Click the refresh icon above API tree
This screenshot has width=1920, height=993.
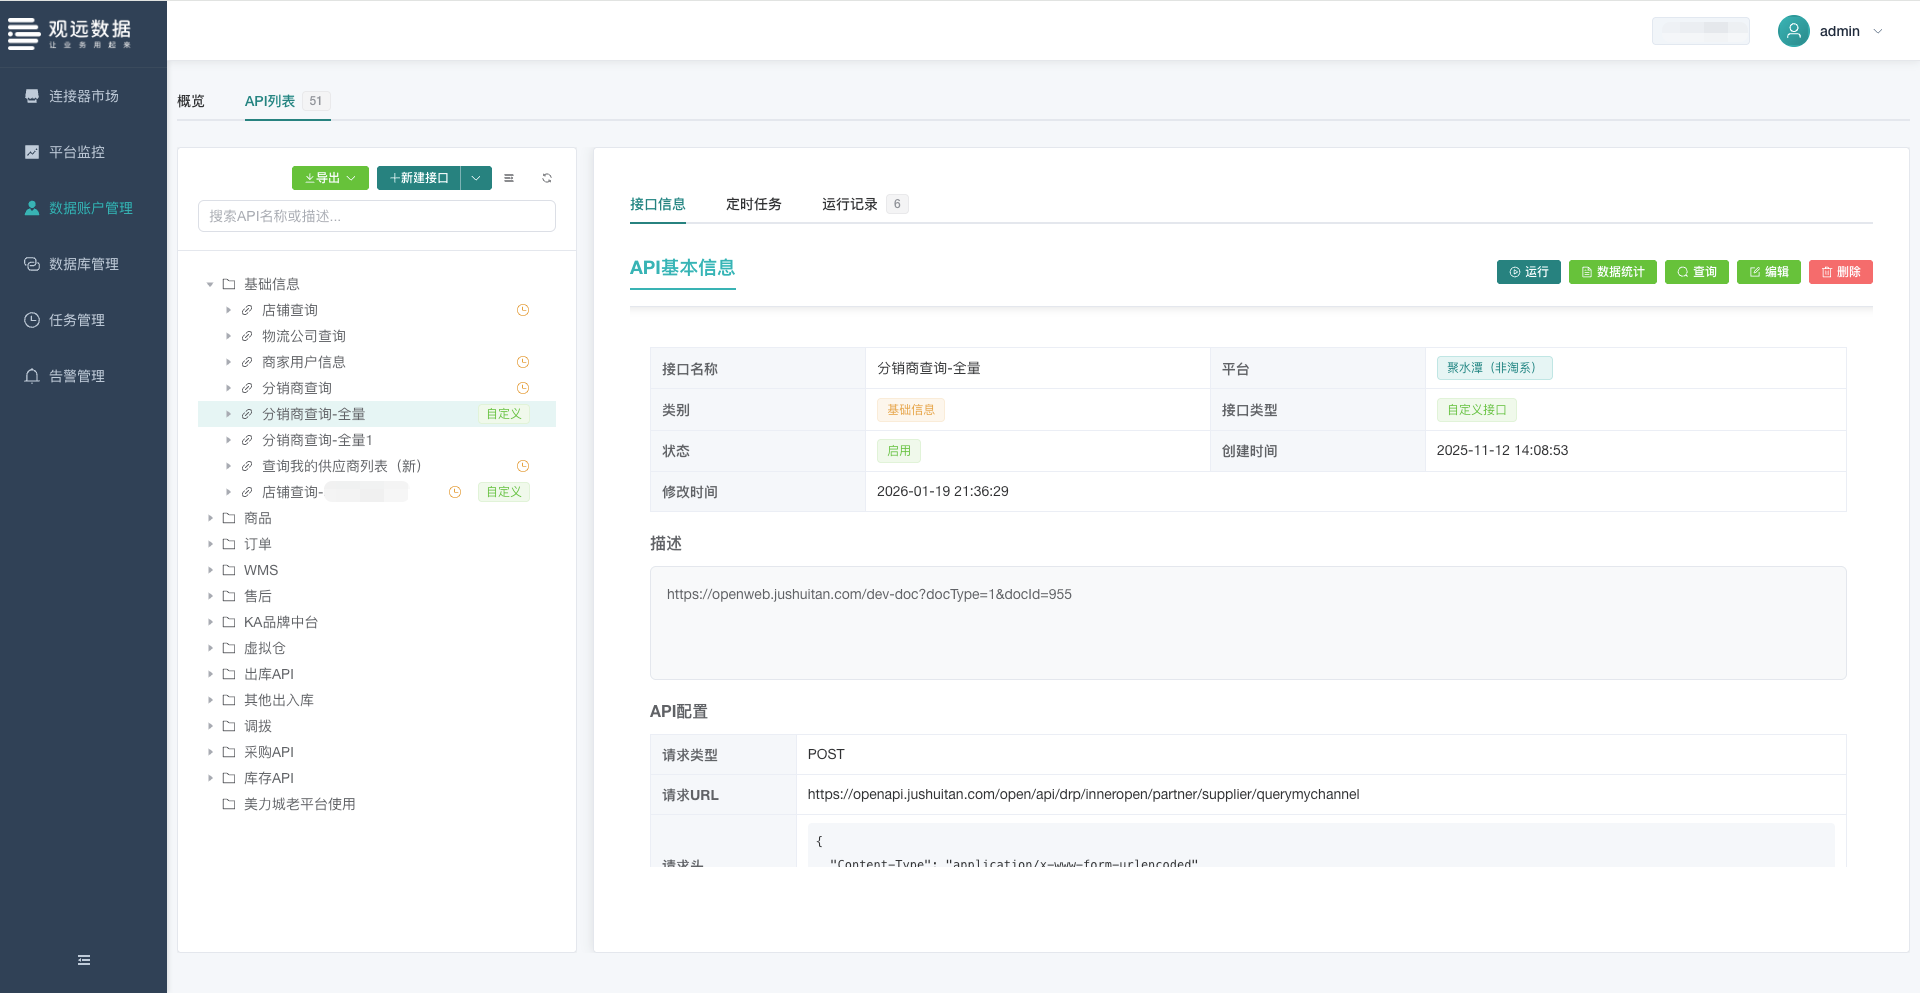point(547,178)
